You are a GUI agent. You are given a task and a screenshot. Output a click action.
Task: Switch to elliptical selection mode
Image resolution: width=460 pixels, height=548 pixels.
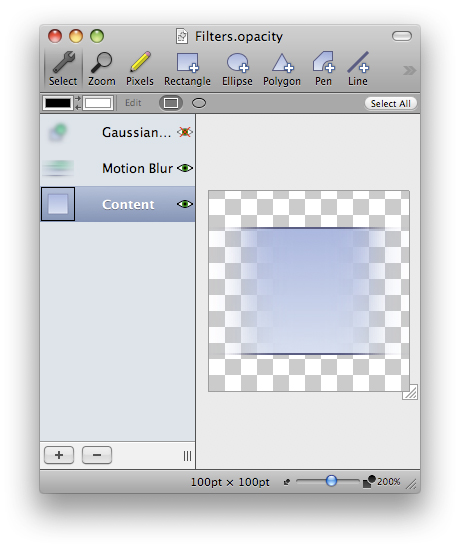click(199, 103)
